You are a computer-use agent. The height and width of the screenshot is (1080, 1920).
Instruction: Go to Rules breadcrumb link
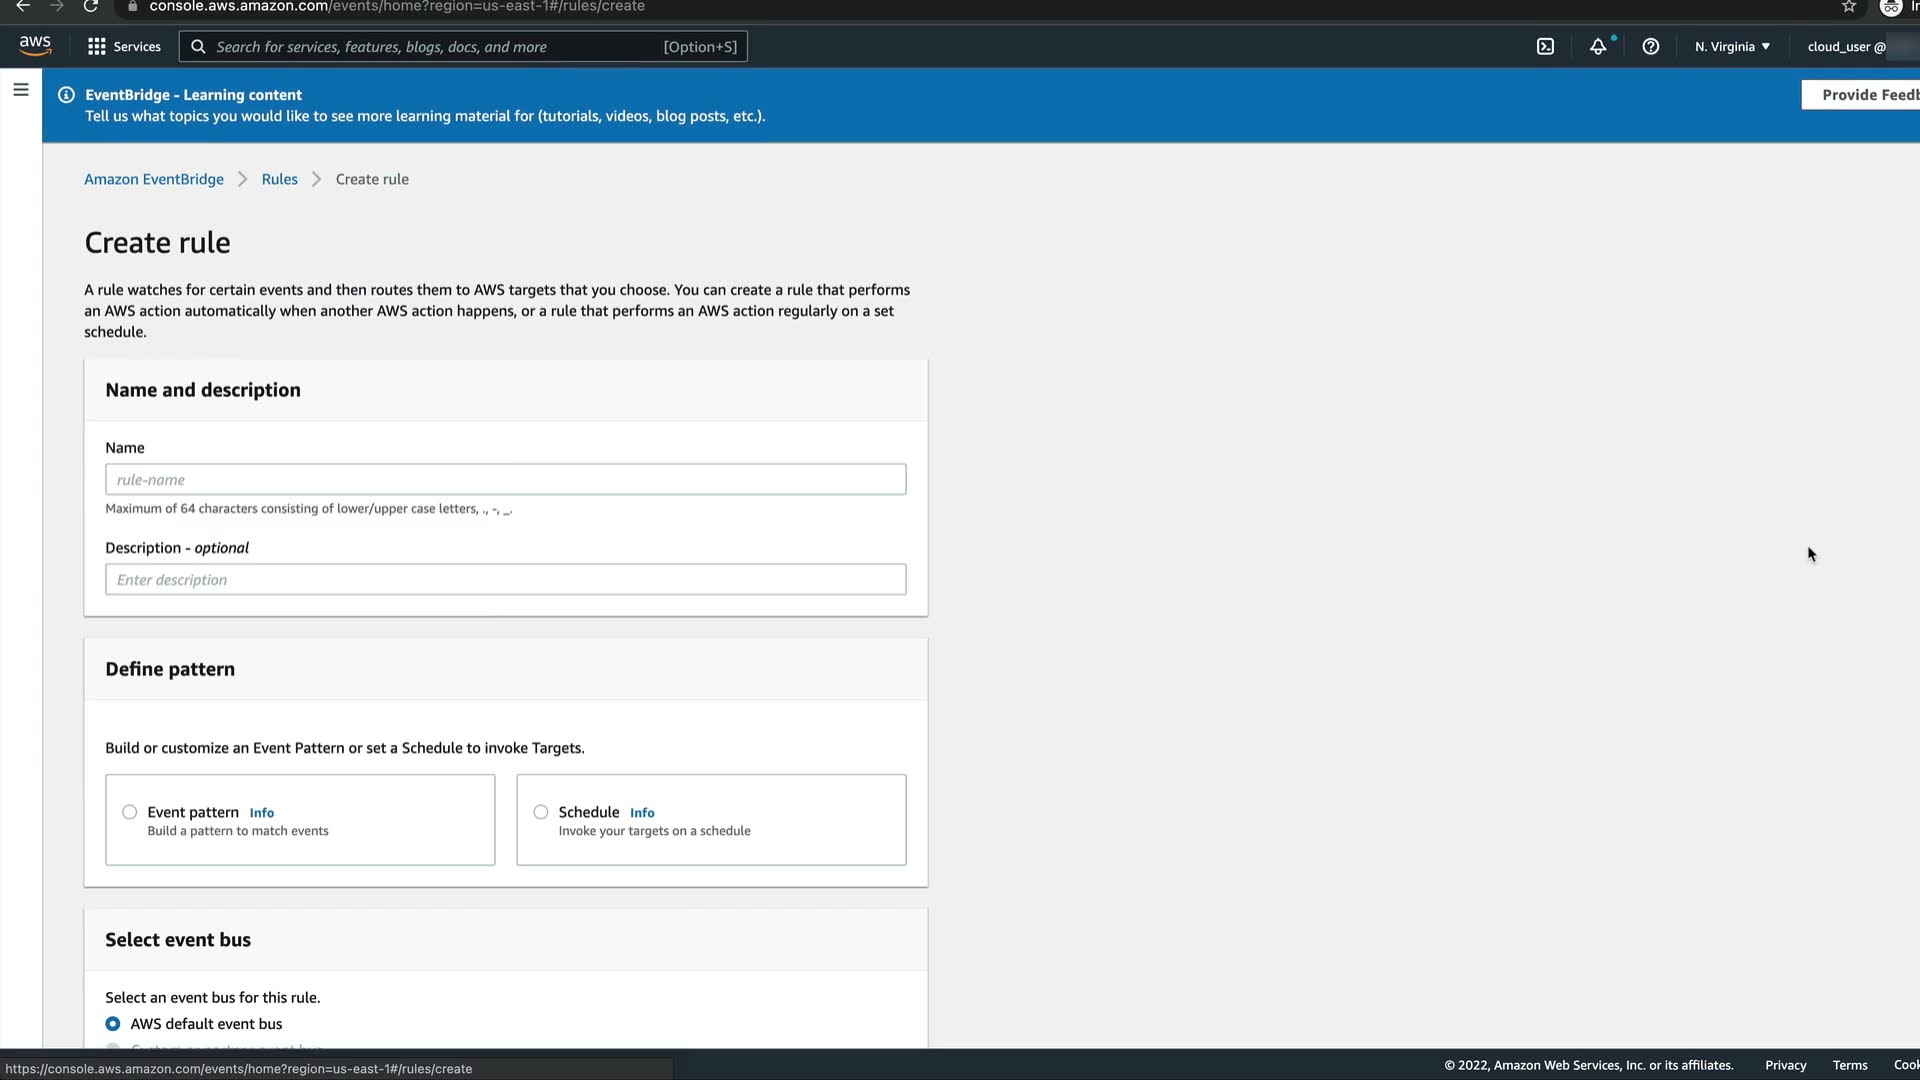coord(279,179)
